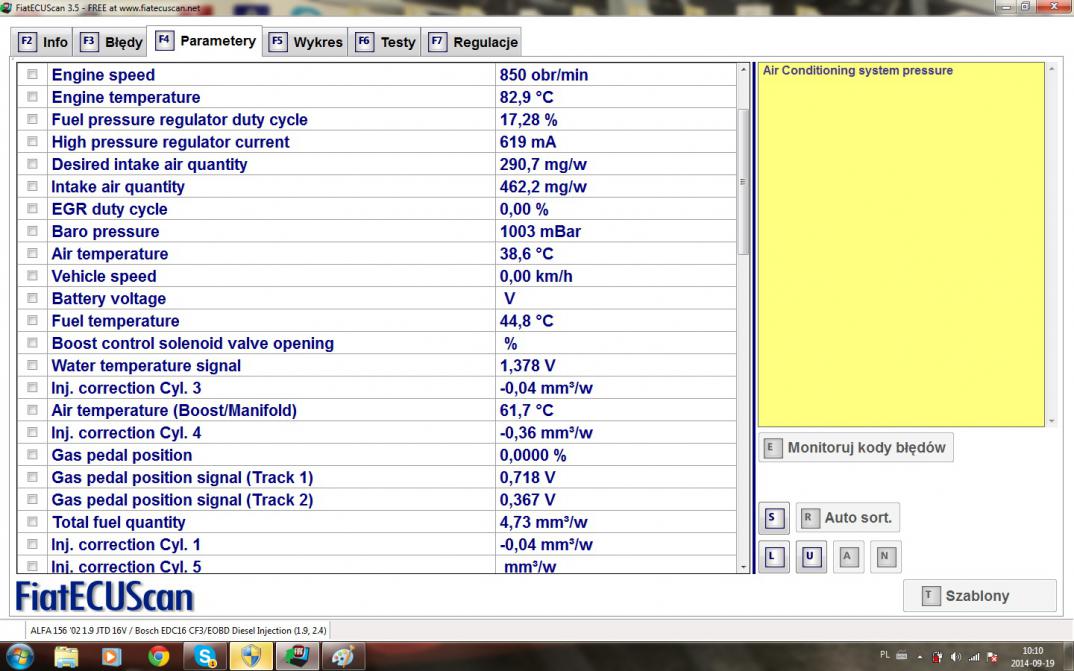Open the Szablony templates button
The height and width of the screenshot is (671, 1074).
(x=979, y=596)
